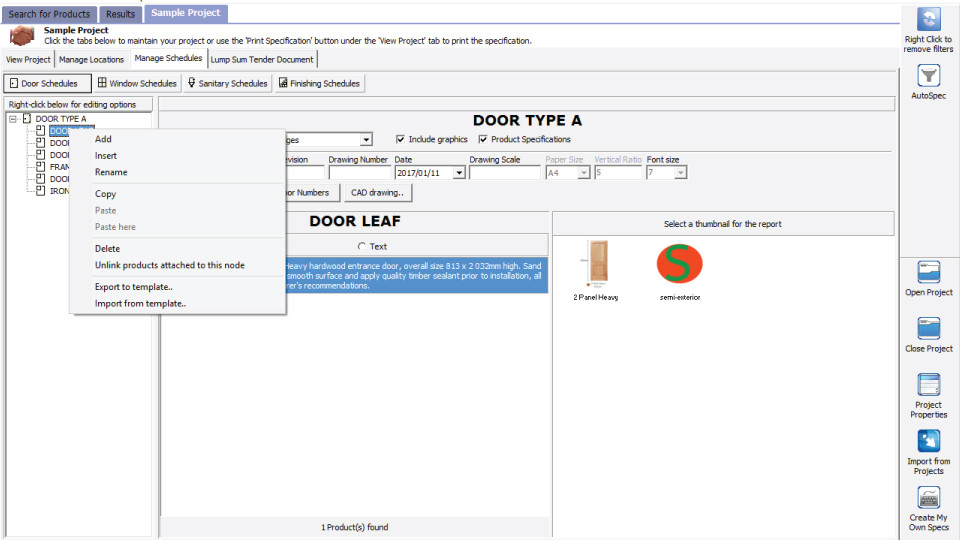Viewport: 960px width, 540px height.
Task: Click the '1 Product(s) found' status text
Action: tap(354, 527)
